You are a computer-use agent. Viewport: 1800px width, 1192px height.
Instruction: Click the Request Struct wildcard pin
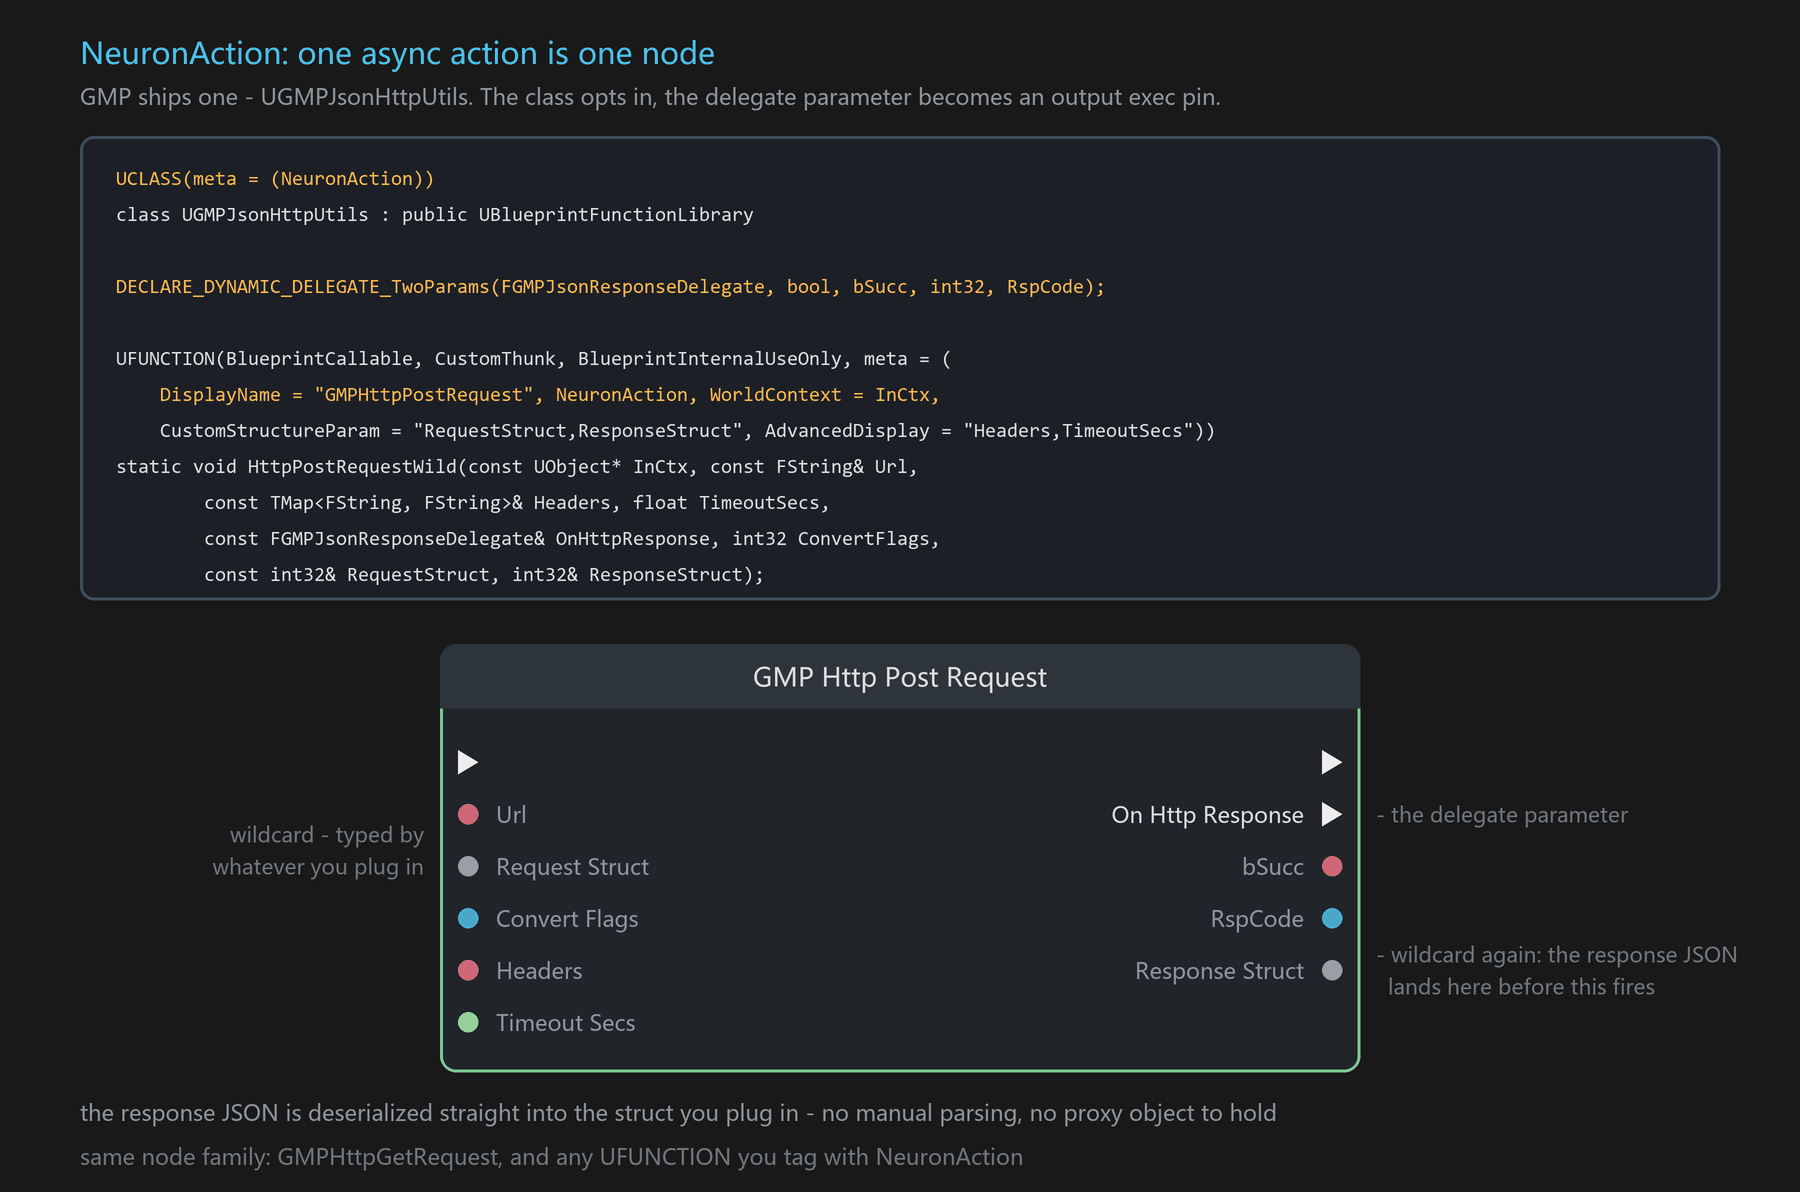468,866
